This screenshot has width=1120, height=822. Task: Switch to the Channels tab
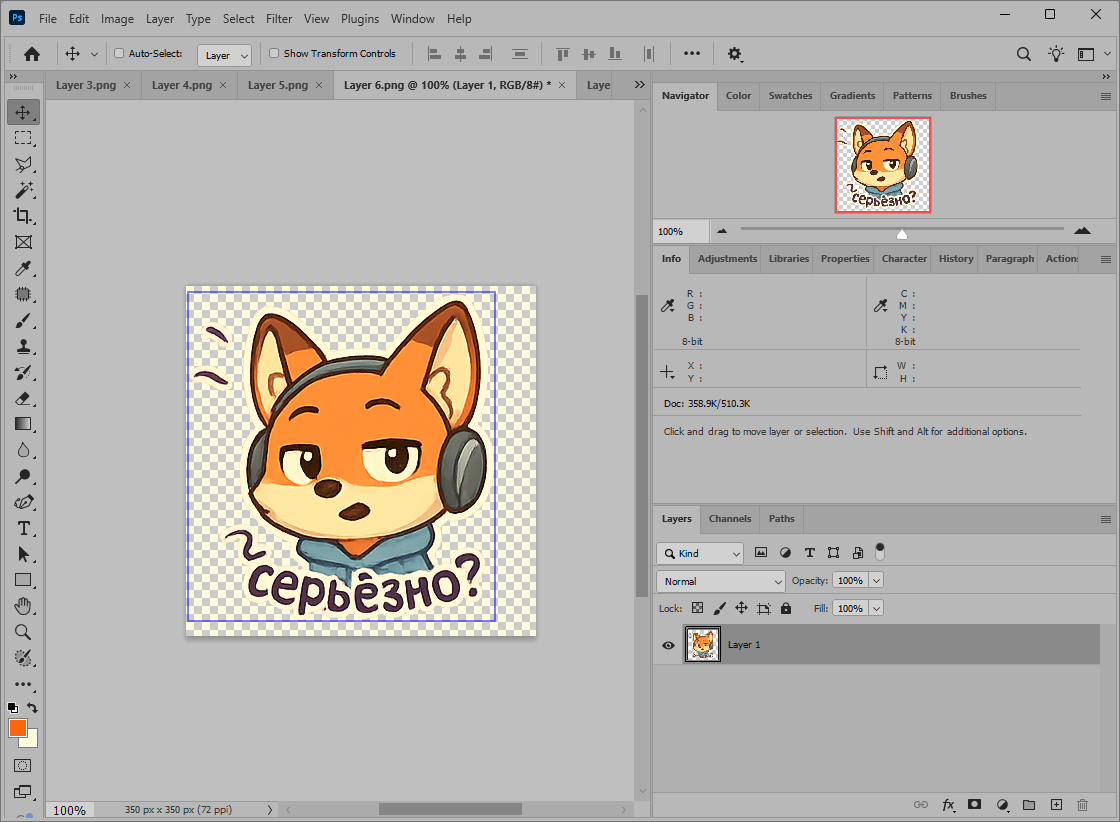(x=730, y=519)
